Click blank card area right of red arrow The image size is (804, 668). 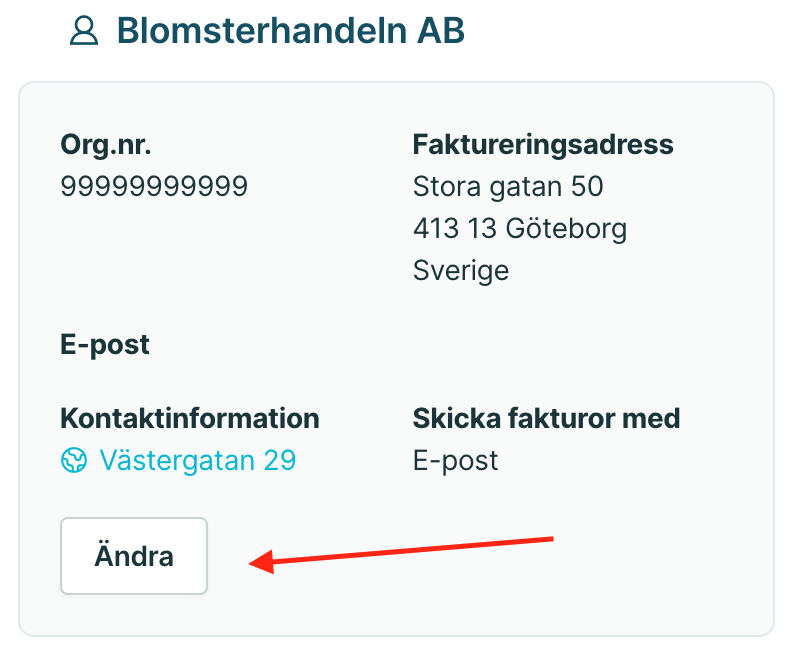coord(661,556)
